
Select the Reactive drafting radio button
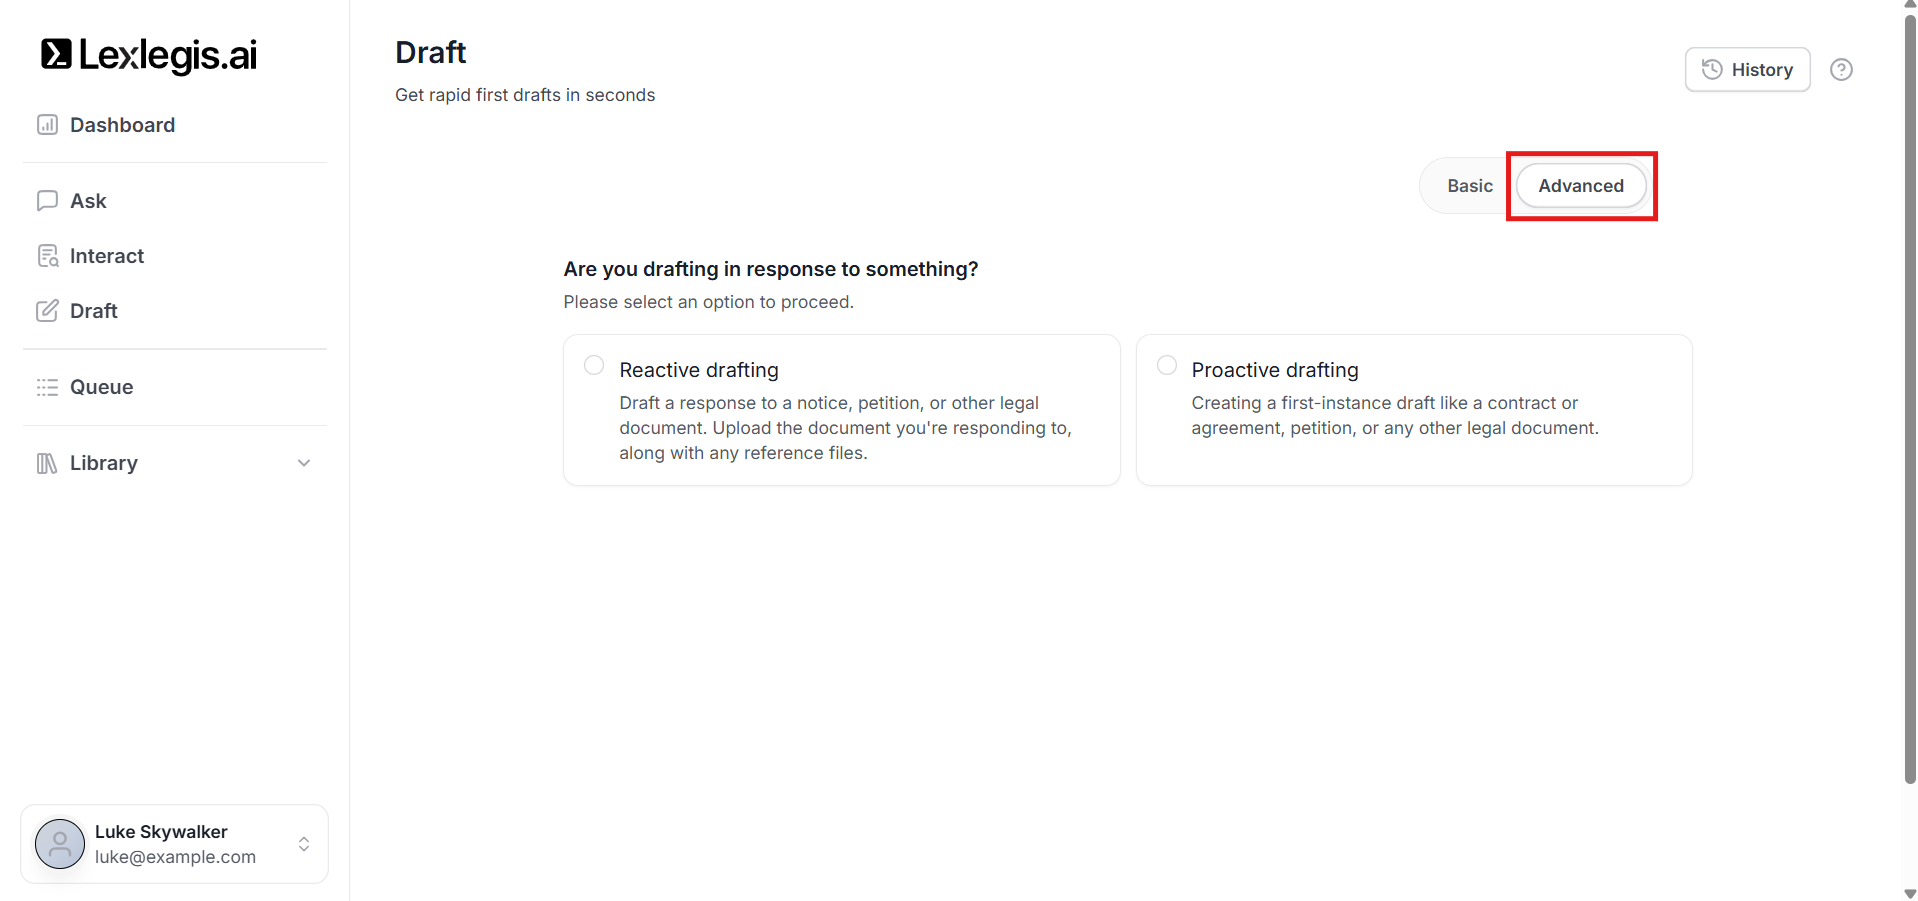[x=594, y=366]
